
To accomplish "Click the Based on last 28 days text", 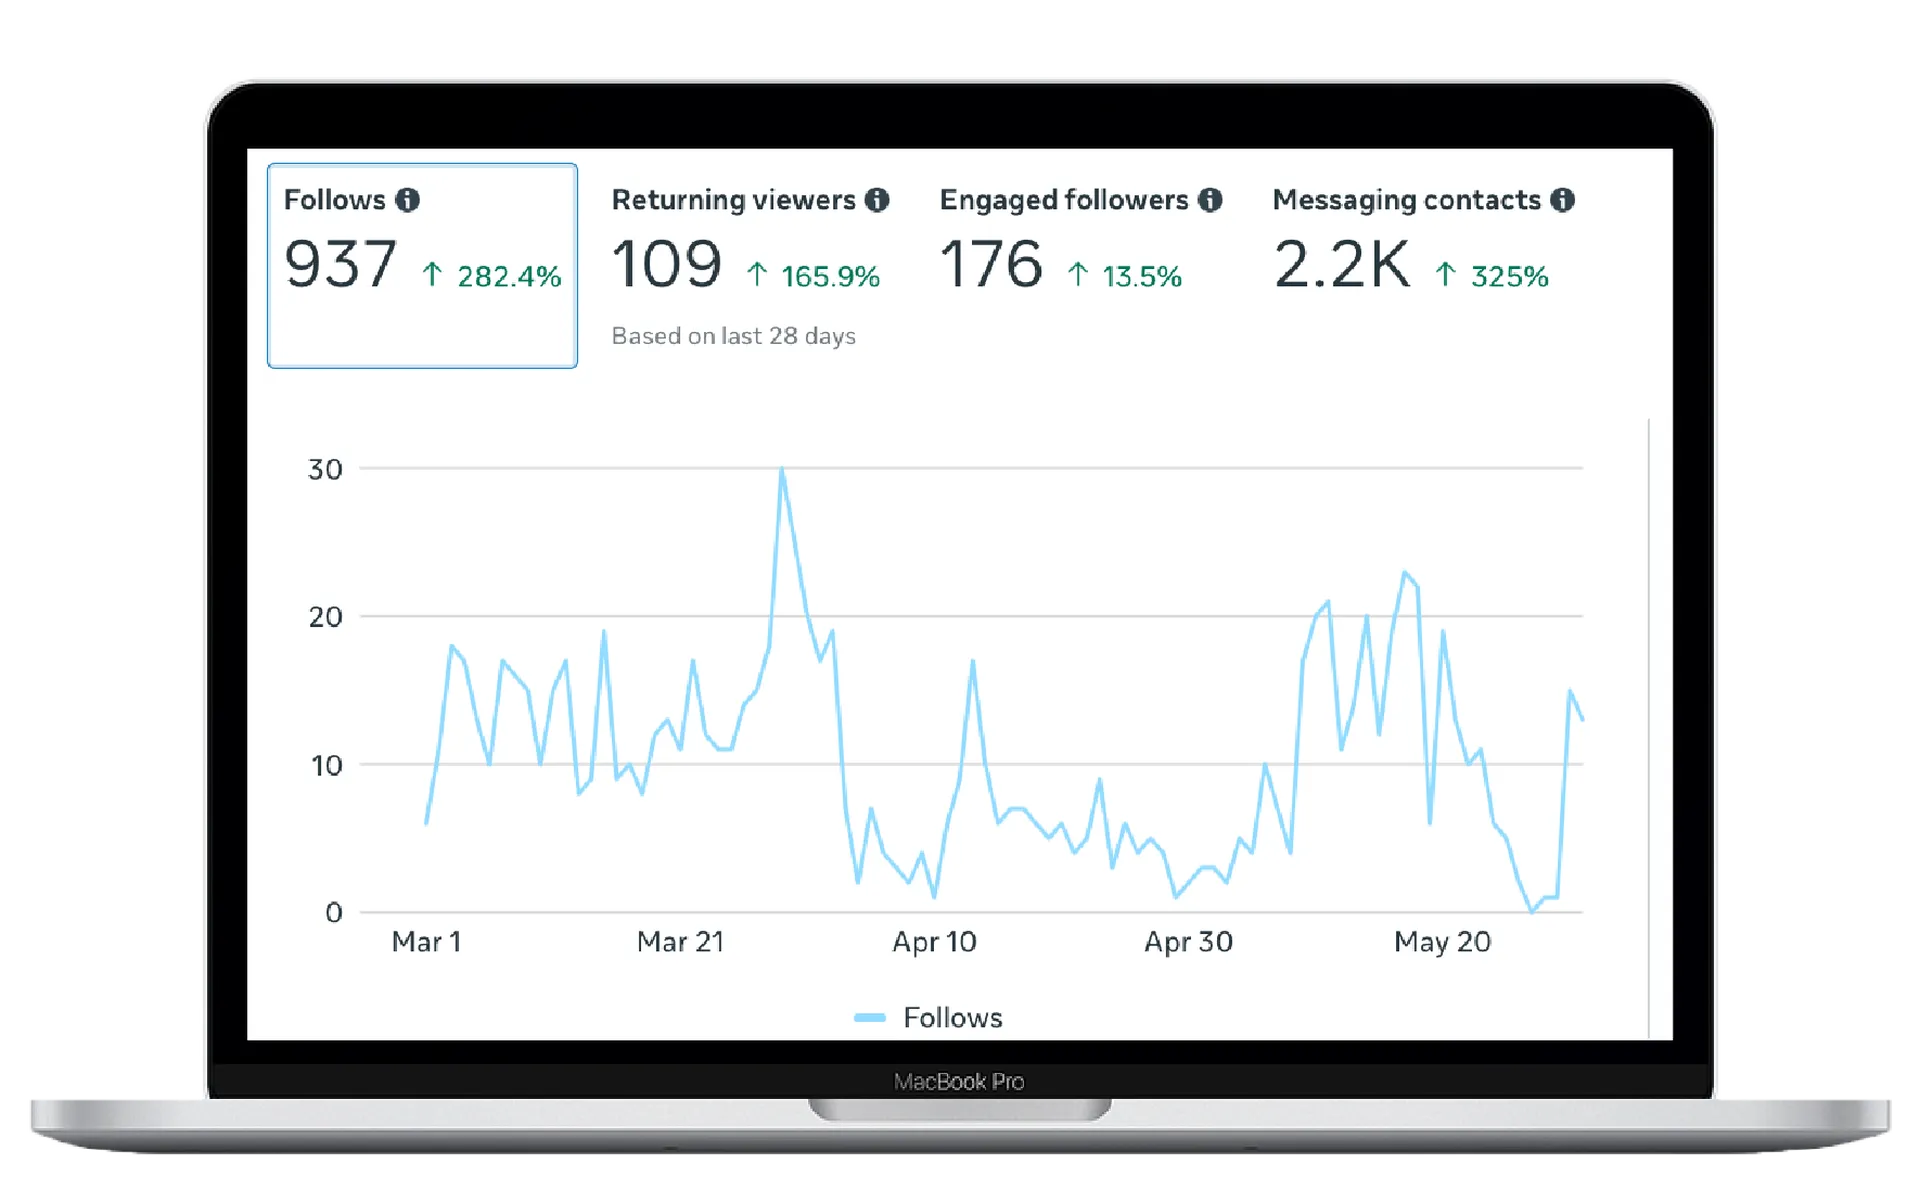I will click(733, 336).
